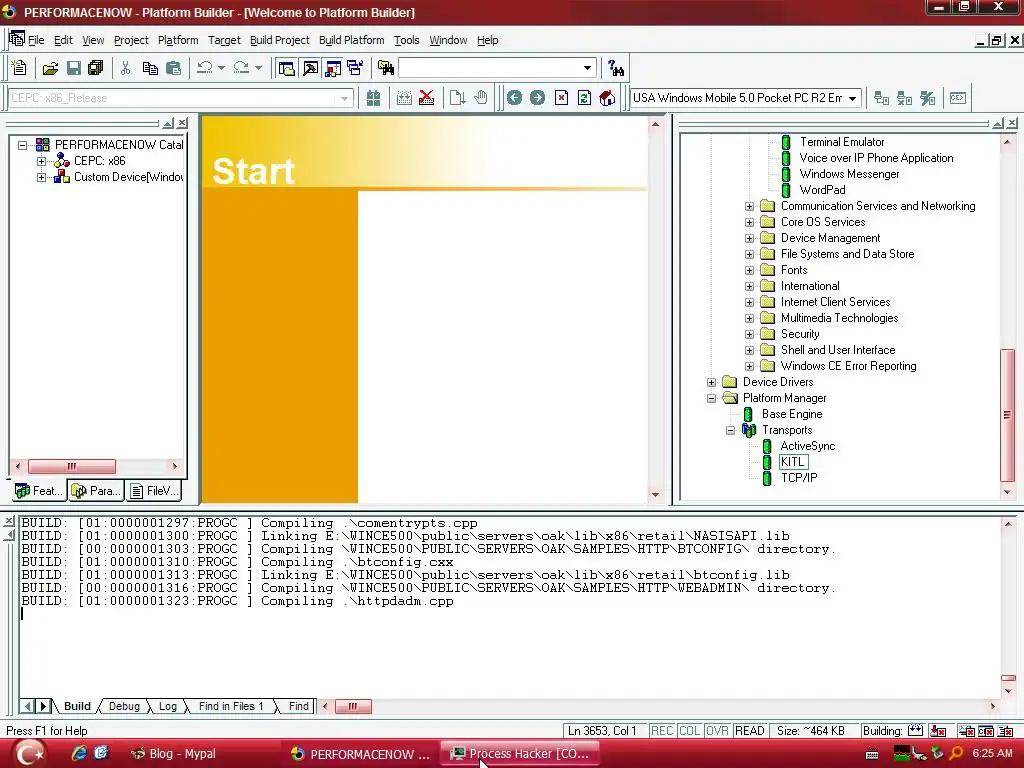
Task: Click the Window List toolbar icon
Action: [355, 68]
